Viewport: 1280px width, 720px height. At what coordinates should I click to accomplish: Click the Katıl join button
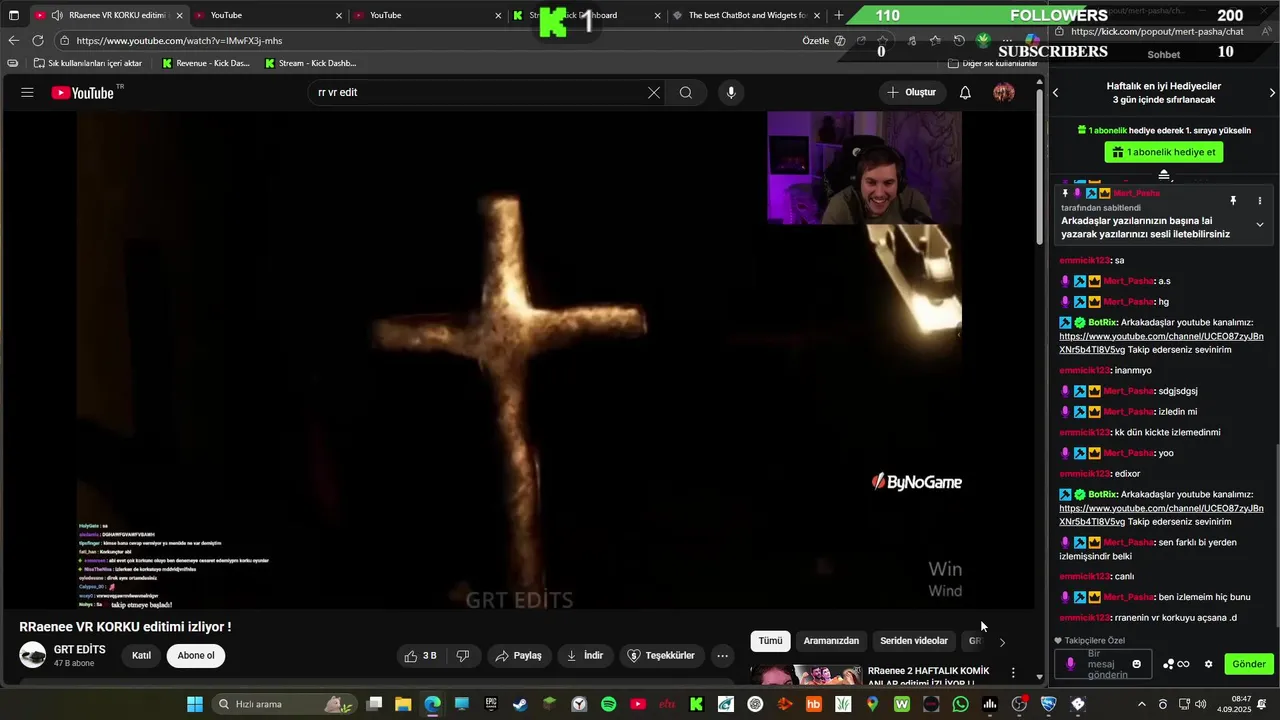click(142, 656)
